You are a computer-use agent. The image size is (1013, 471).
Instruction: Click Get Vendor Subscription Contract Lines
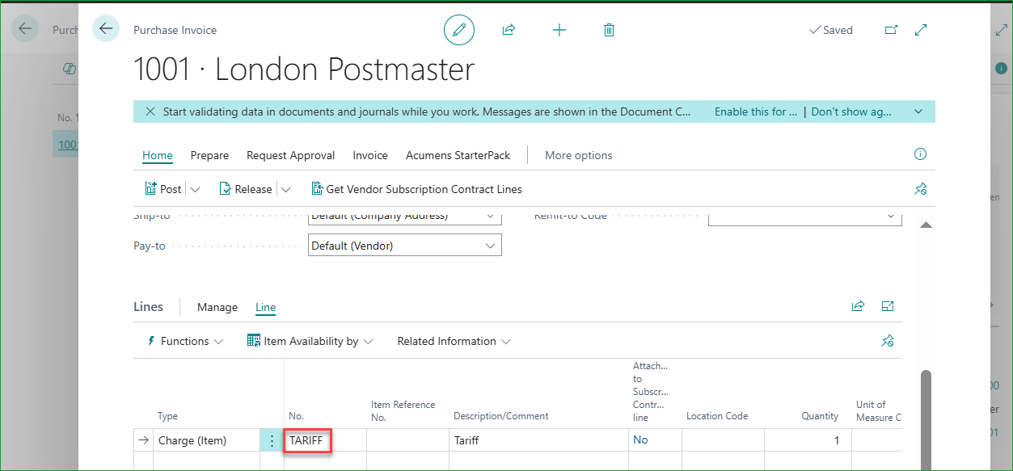coord(417,189)
